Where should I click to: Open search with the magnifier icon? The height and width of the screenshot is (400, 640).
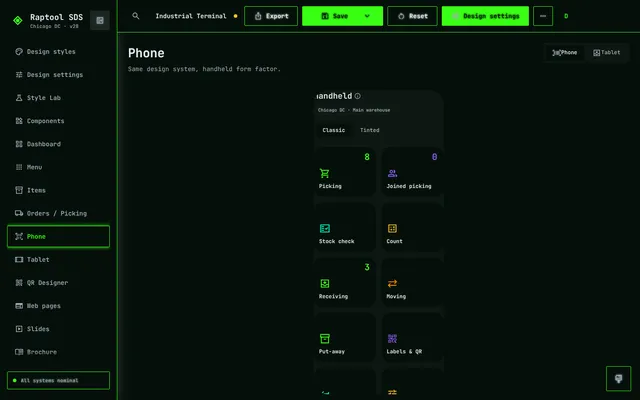point(136,16)
